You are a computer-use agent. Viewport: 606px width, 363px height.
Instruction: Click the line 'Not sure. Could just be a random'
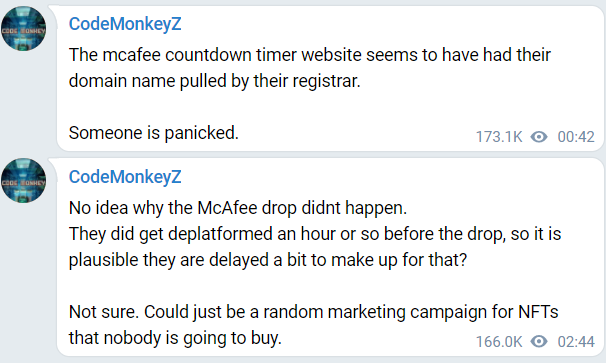[313, 312]
